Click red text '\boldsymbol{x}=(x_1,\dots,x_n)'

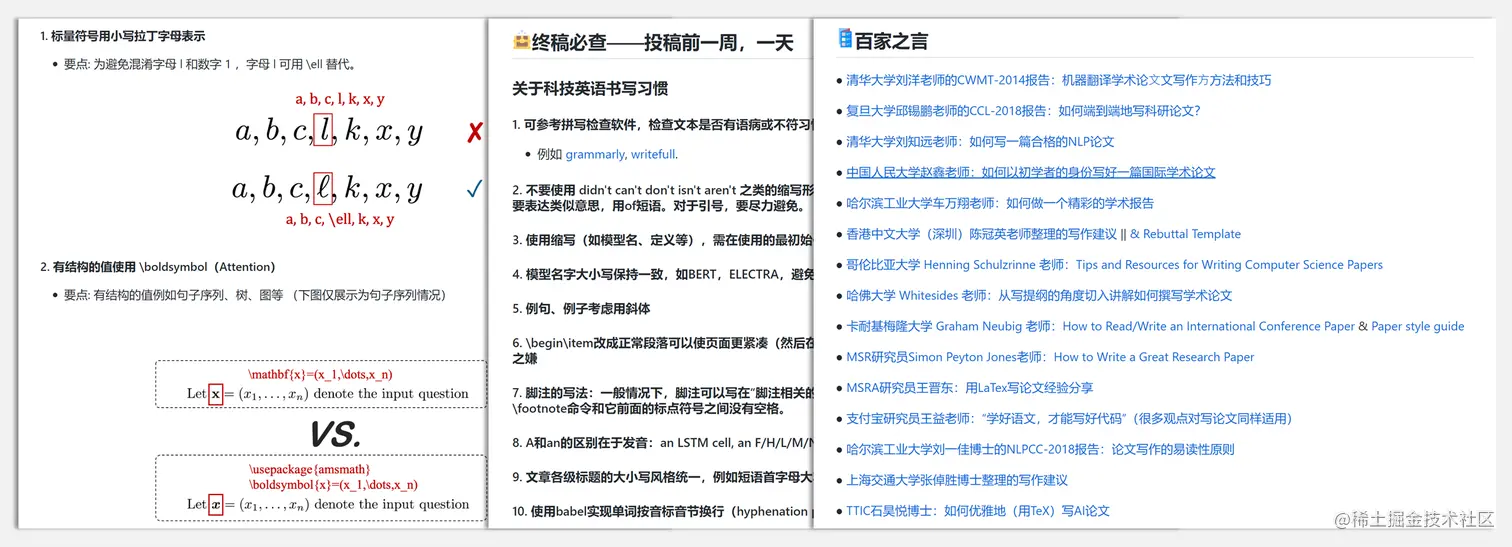coord(333,485)
